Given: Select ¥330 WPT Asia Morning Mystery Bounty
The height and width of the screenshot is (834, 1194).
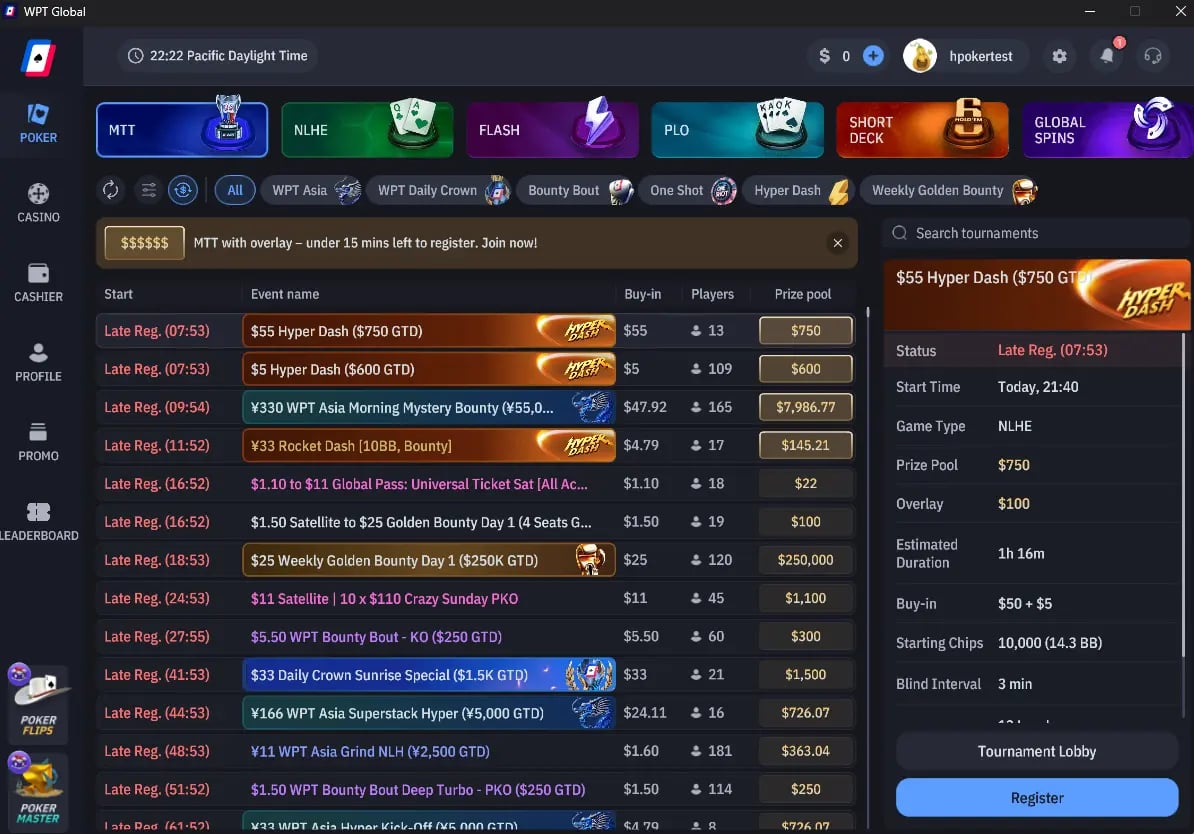Looking at the screenshot, I should tap(475, 407).
